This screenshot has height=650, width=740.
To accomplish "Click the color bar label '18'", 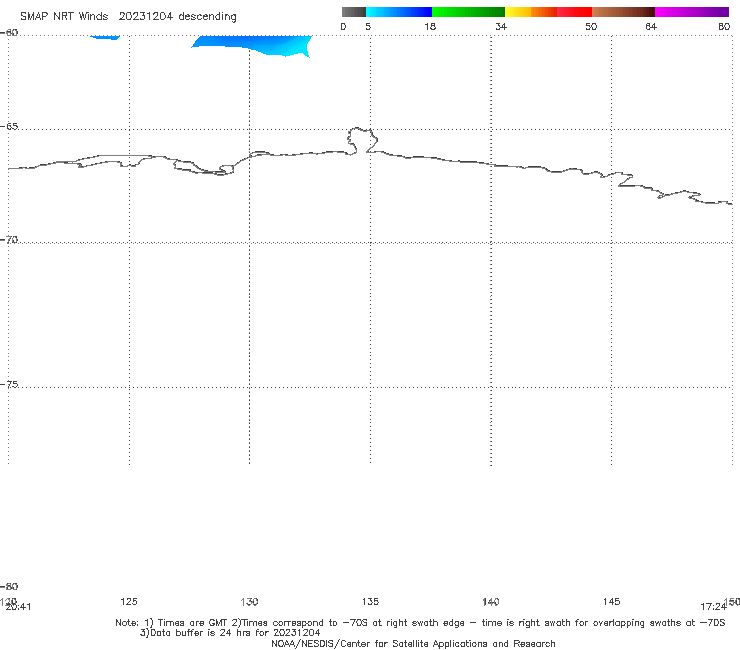I will point(429,26).
